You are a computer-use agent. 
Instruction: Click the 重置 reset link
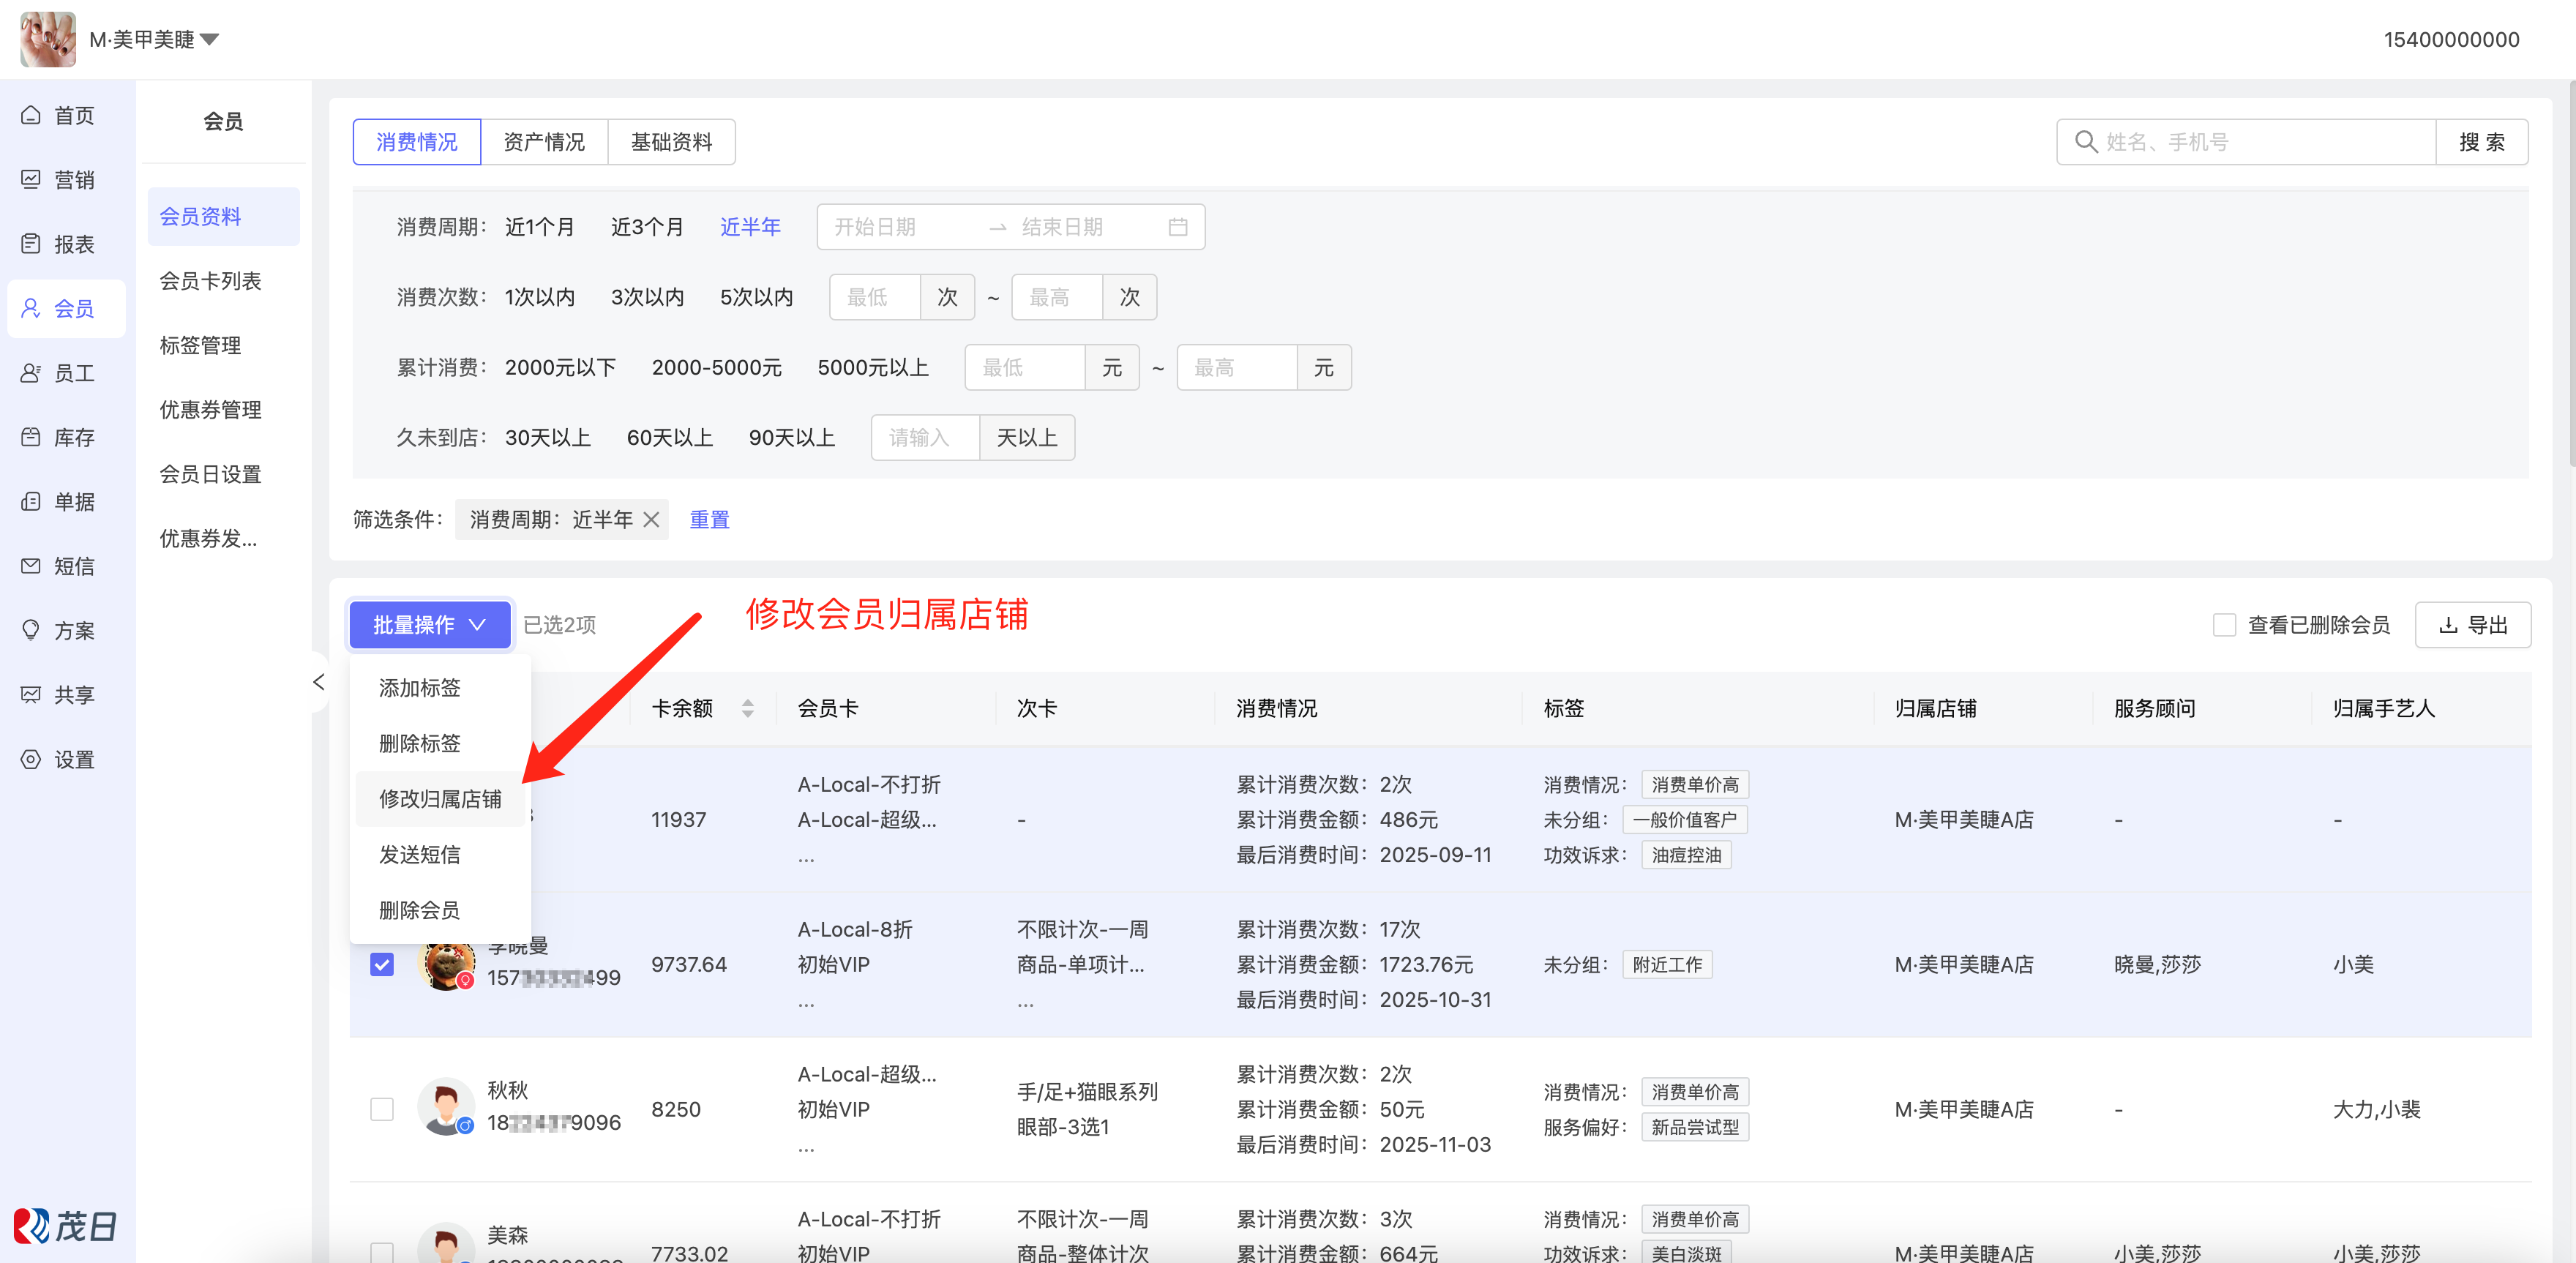tap(709, 520)
